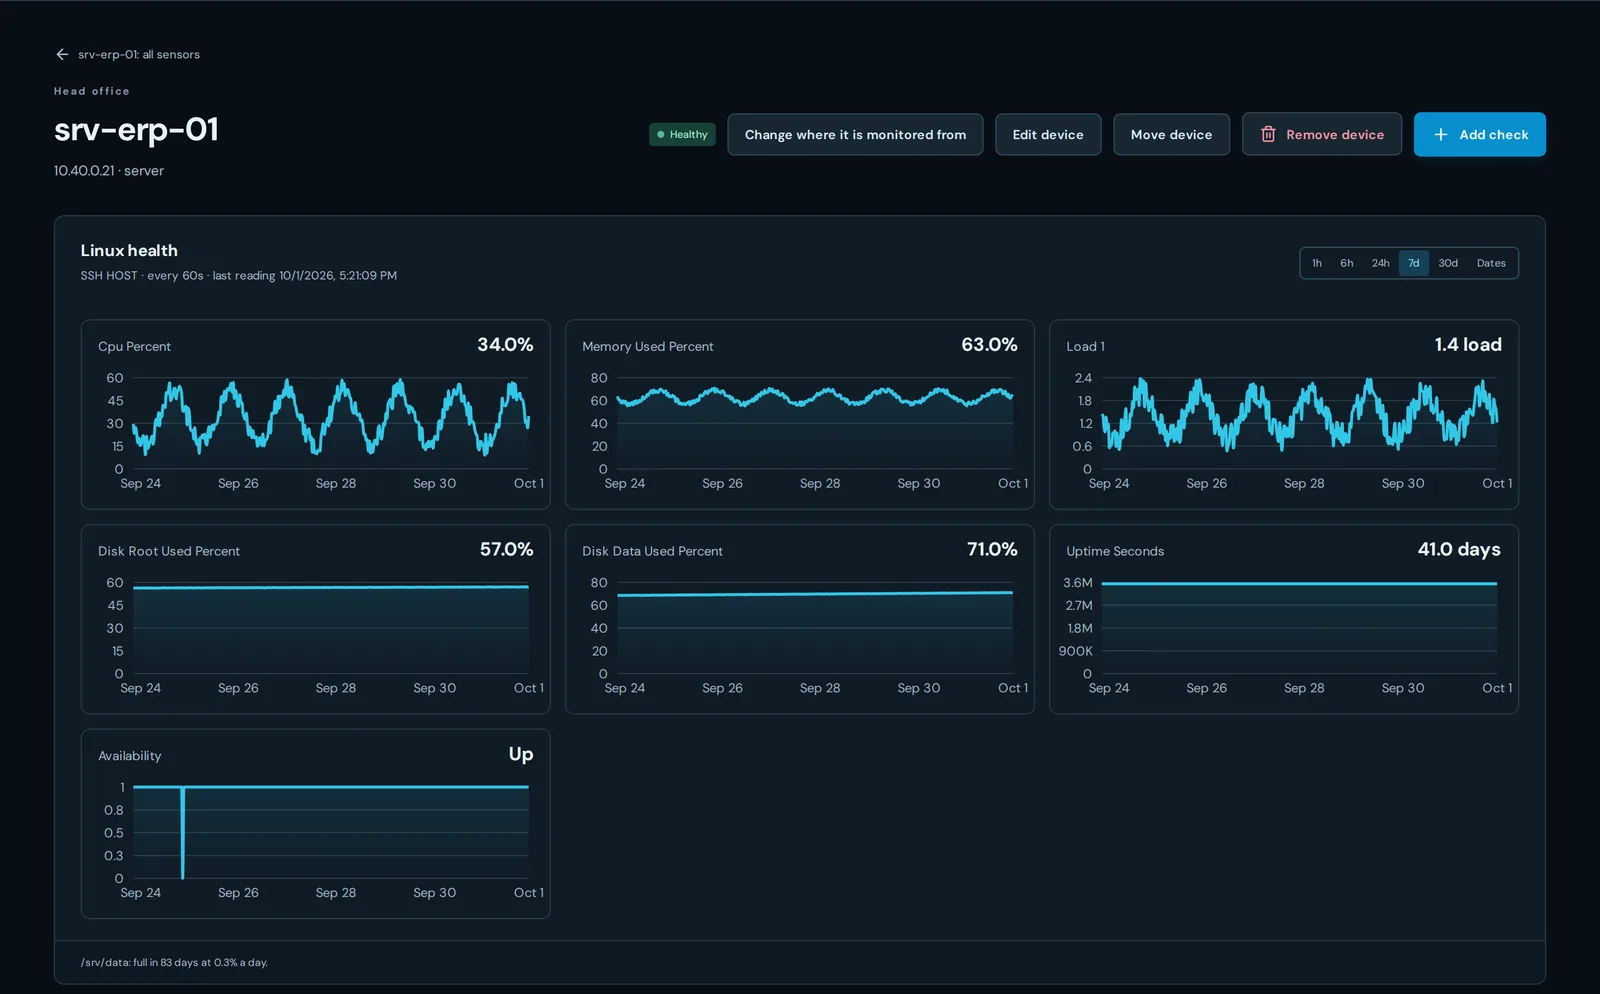
Task: Open Change where it is monitored from
Action: (855, 134)
